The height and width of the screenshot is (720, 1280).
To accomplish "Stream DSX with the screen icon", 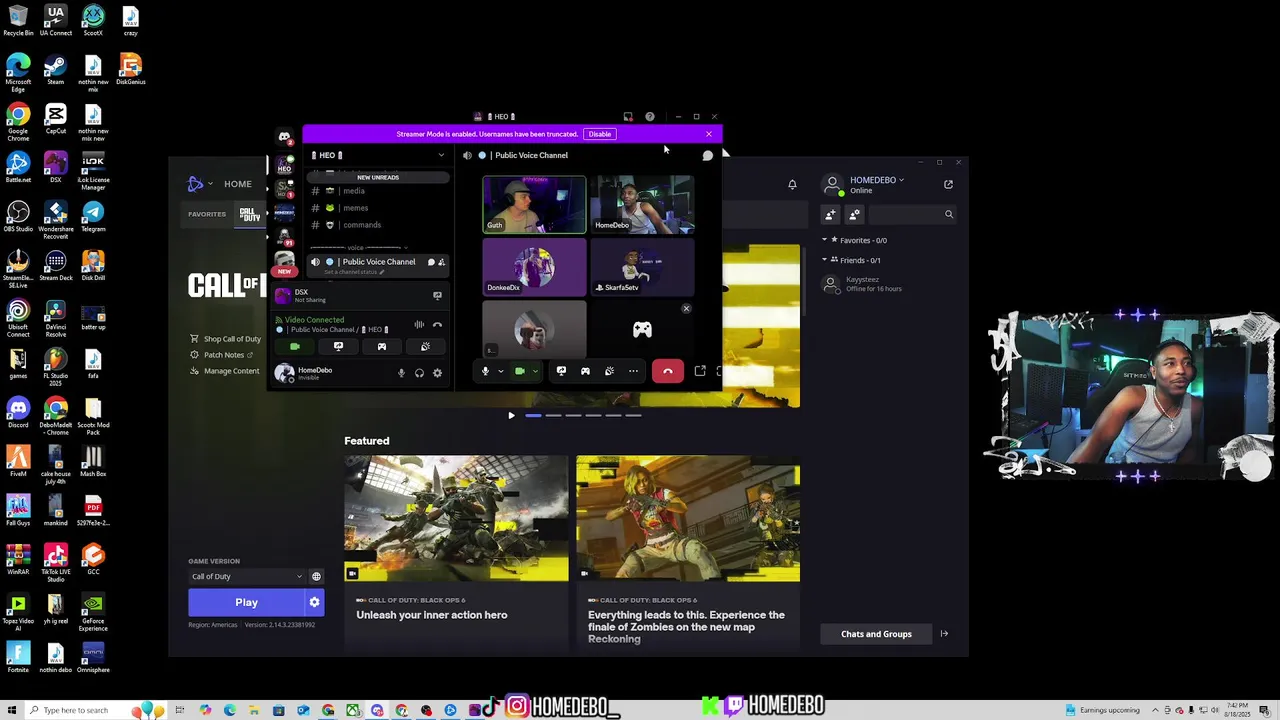I will (x=437, y=295).
